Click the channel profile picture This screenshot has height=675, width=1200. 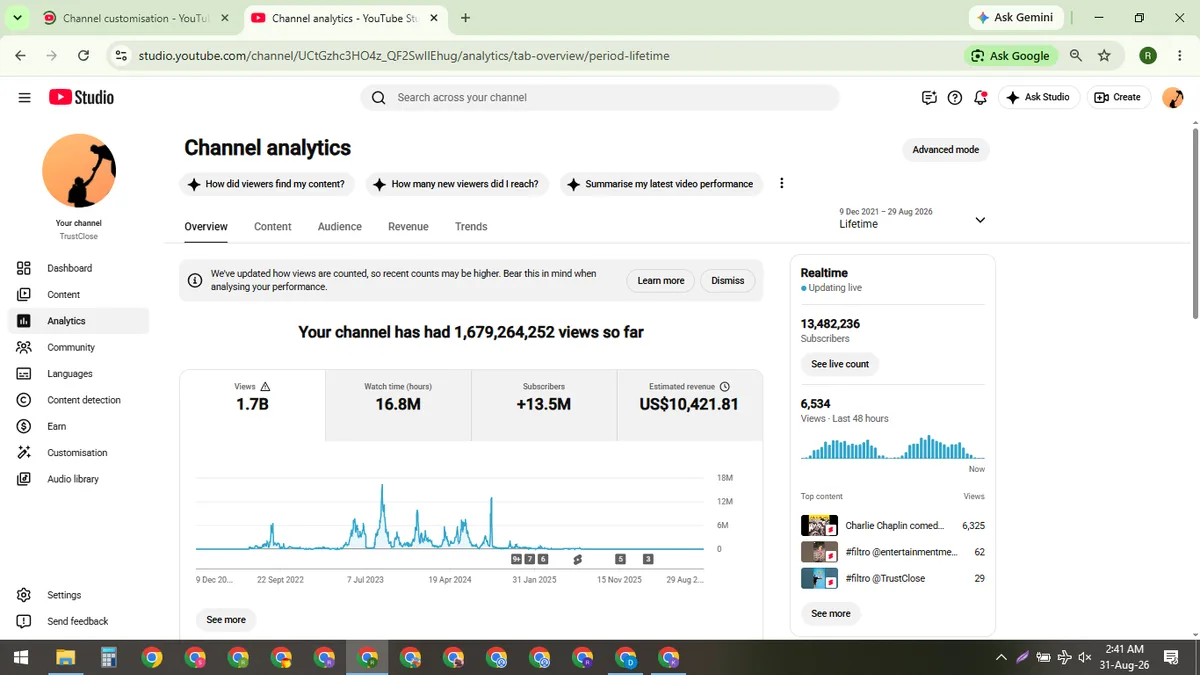[79, 171]
